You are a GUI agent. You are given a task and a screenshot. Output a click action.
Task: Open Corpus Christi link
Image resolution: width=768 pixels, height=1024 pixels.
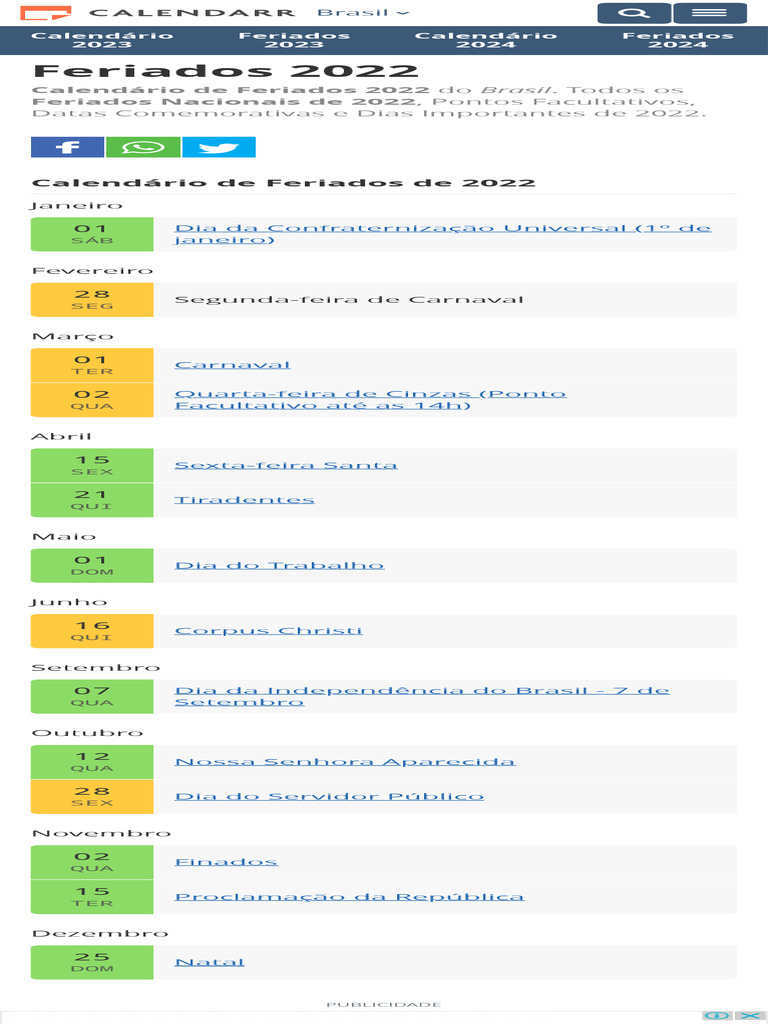[268, 631]
